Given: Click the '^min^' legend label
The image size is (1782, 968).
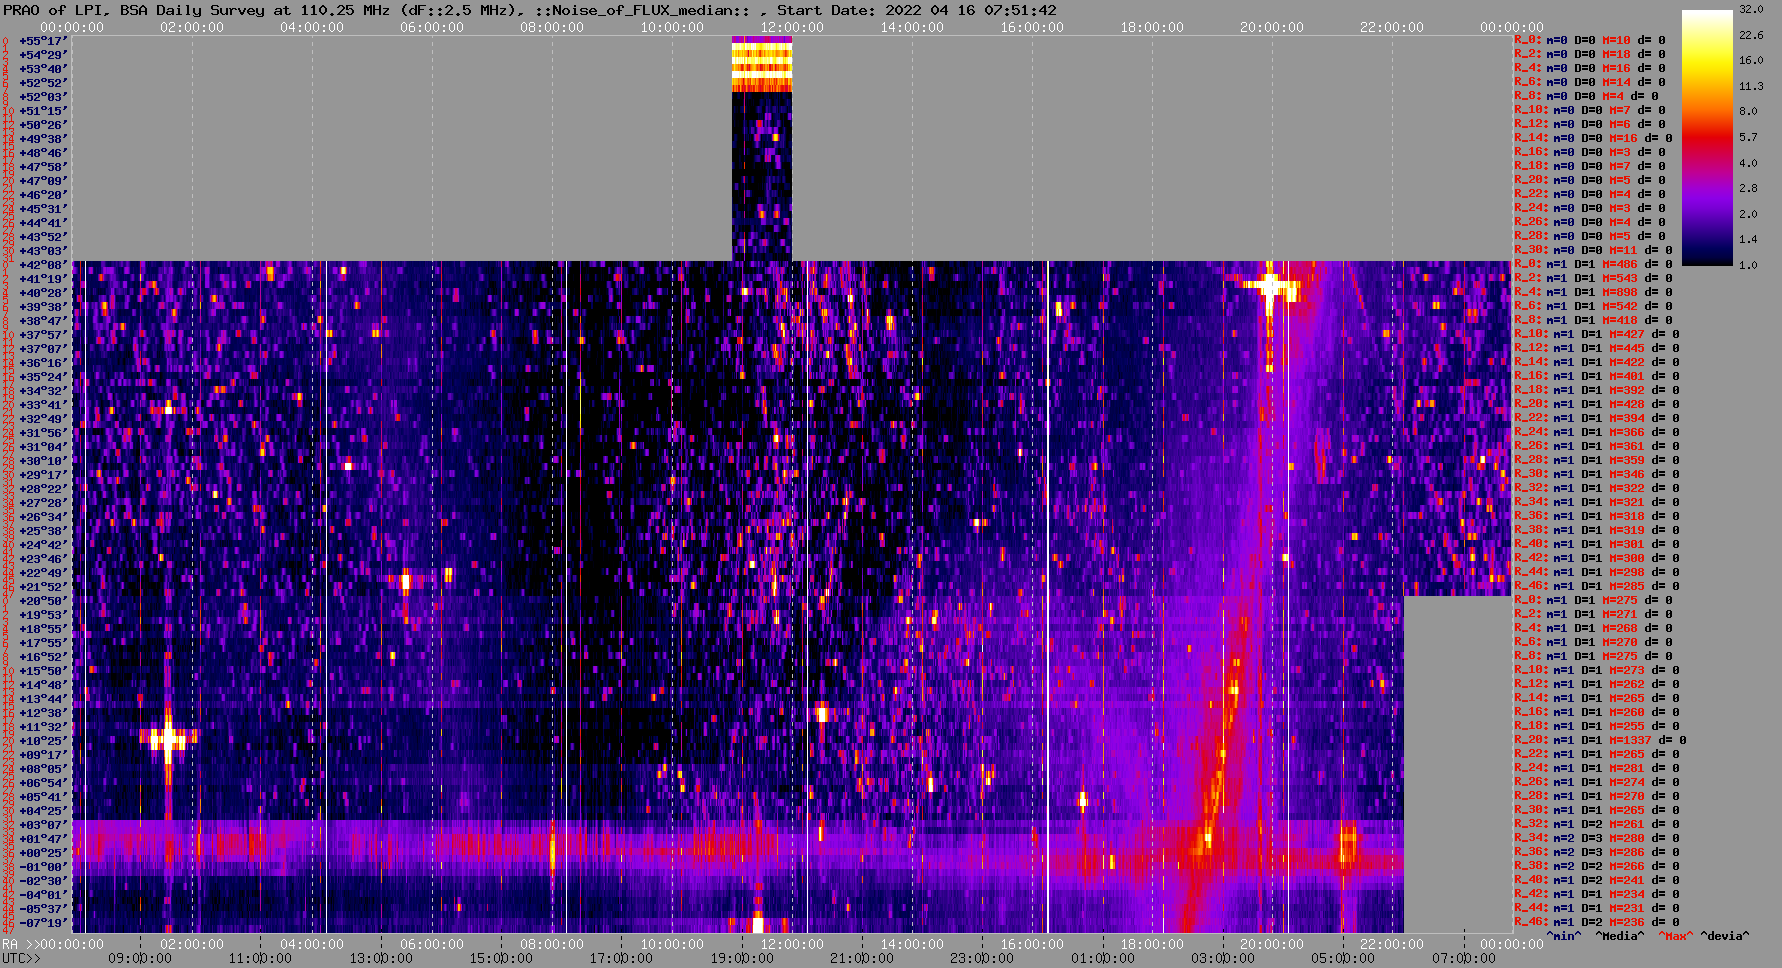Looking at the screenshot, I should pos(1564,937).
